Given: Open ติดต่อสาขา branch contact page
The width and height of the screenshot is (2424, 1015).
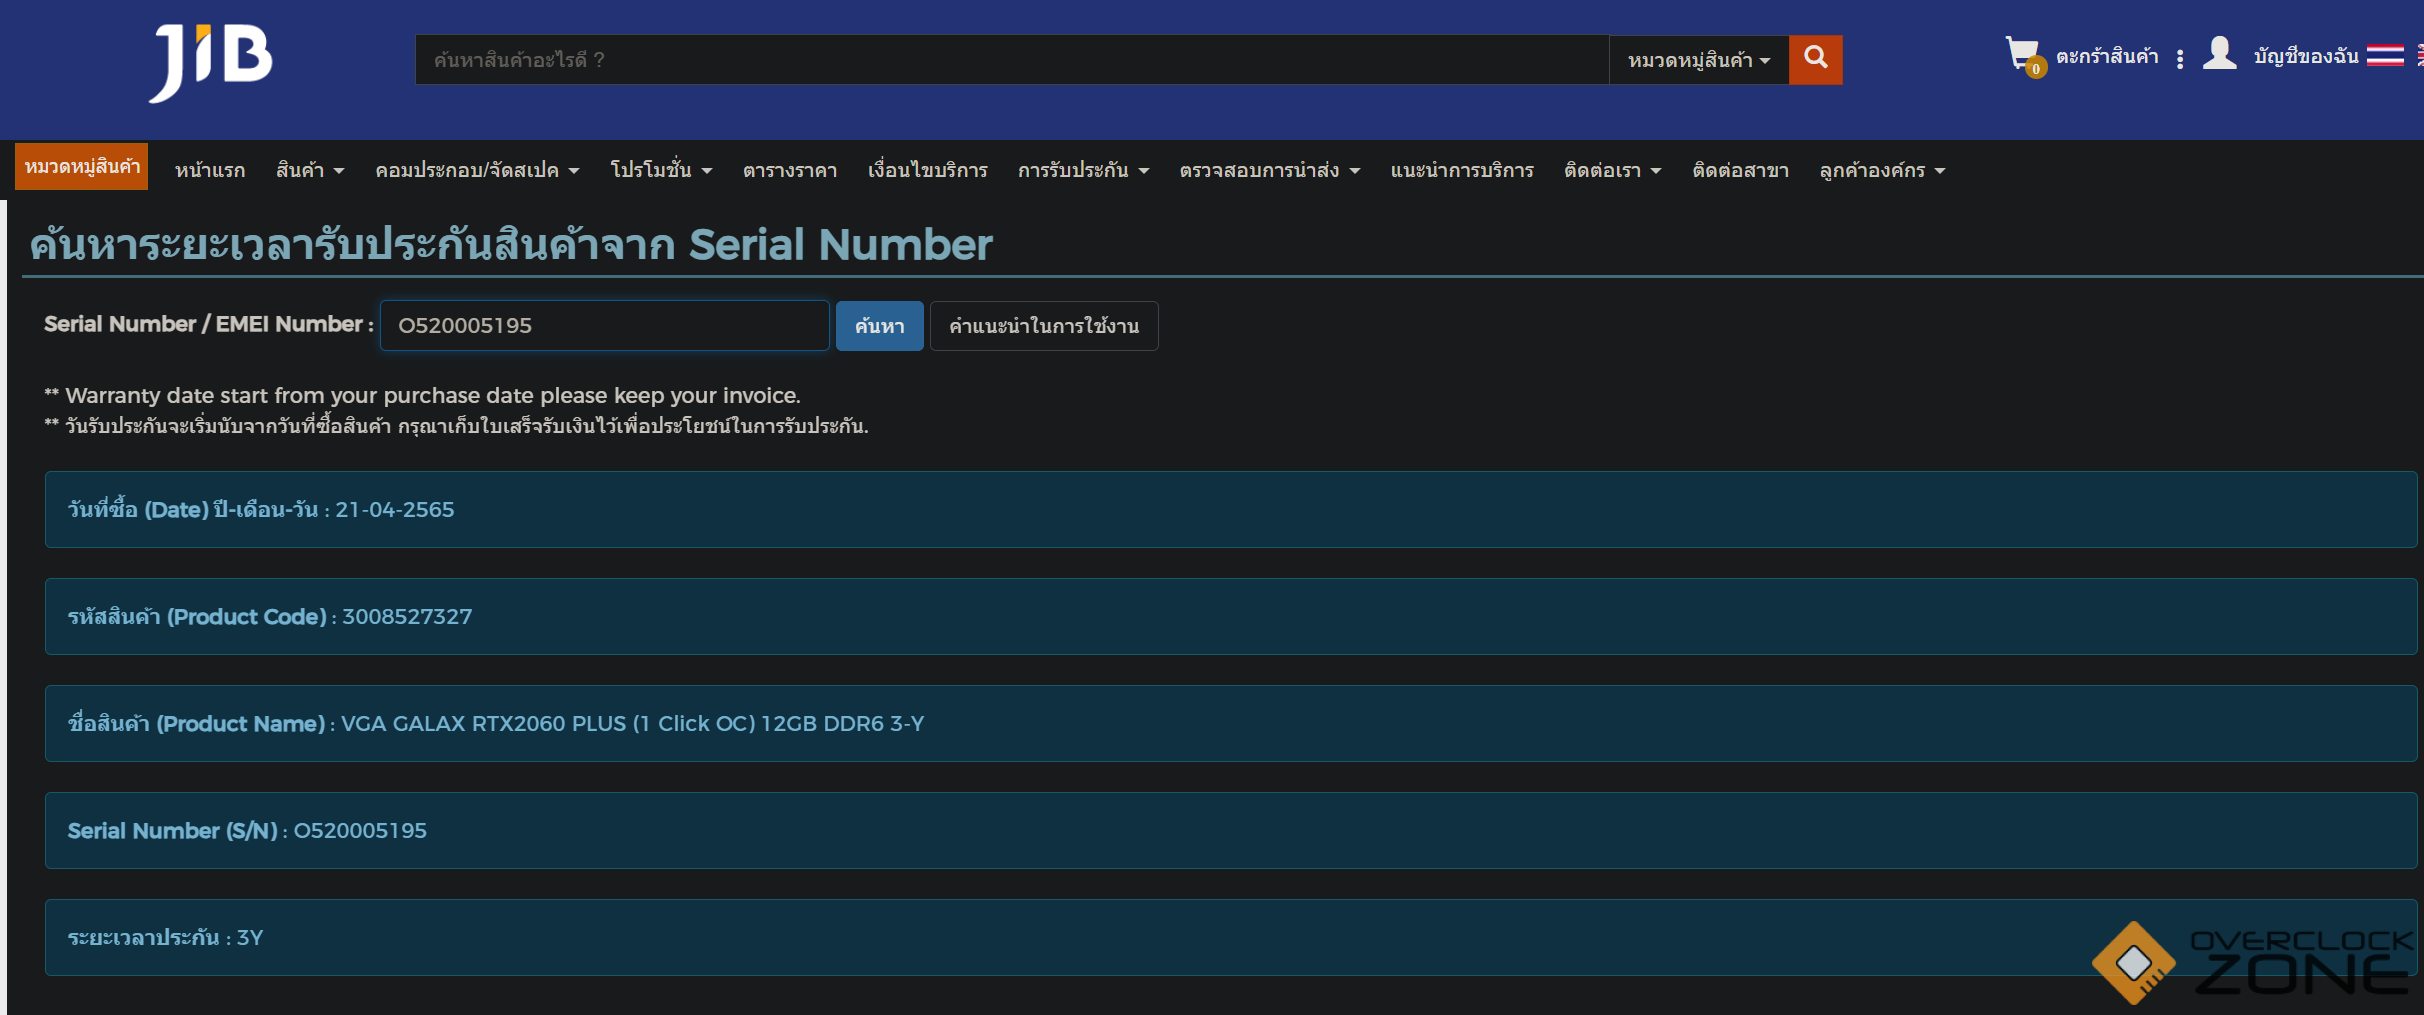Looking at the screenshot, I should tap(1740, 170).
